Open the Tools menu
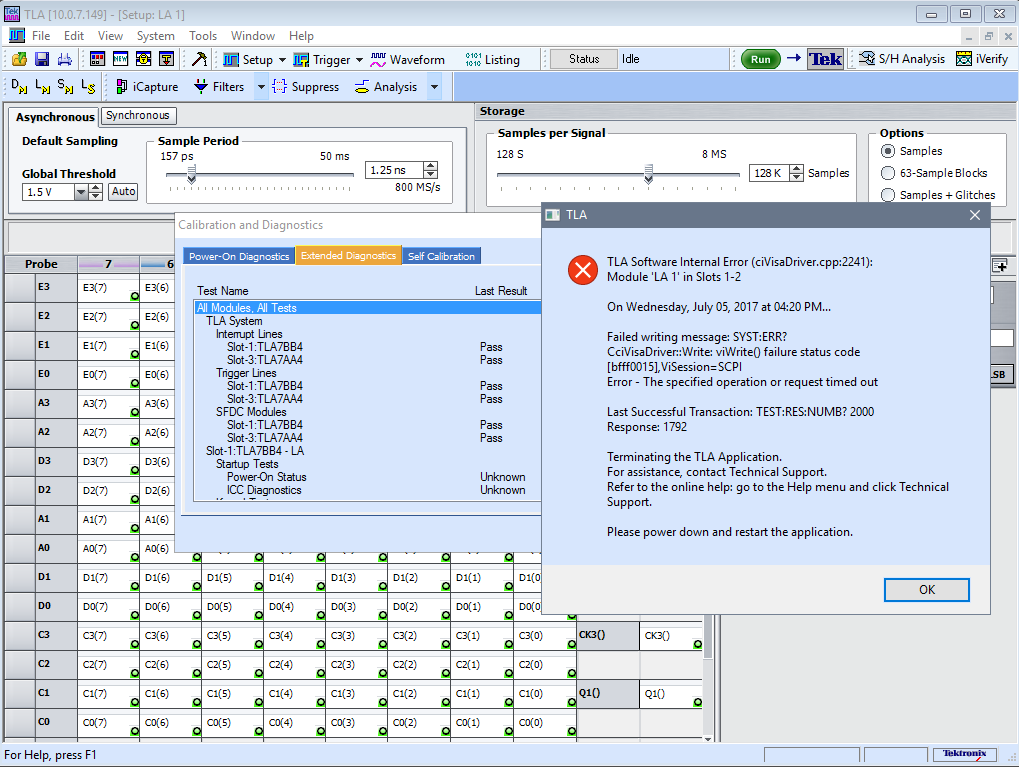The height and width of the screenshot is (769, 1019). point(203,36)
